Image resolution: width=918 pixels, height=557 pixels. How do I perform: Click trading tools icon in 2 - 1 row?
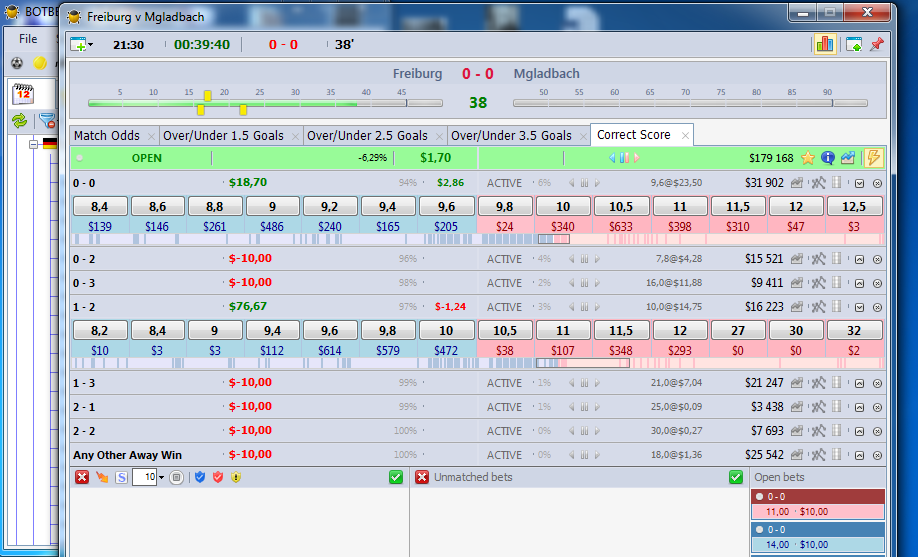pyautogui.click(x=818, y=407)
